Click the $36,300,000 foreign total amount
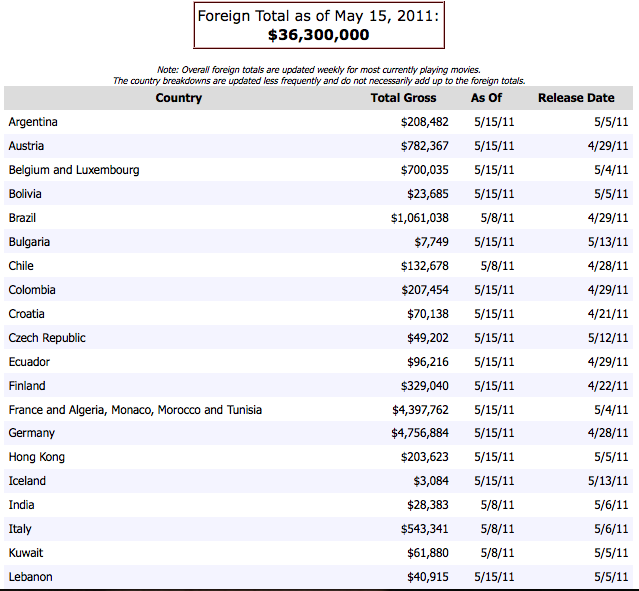Screen dimensions: 639x591 click(319, 35)
